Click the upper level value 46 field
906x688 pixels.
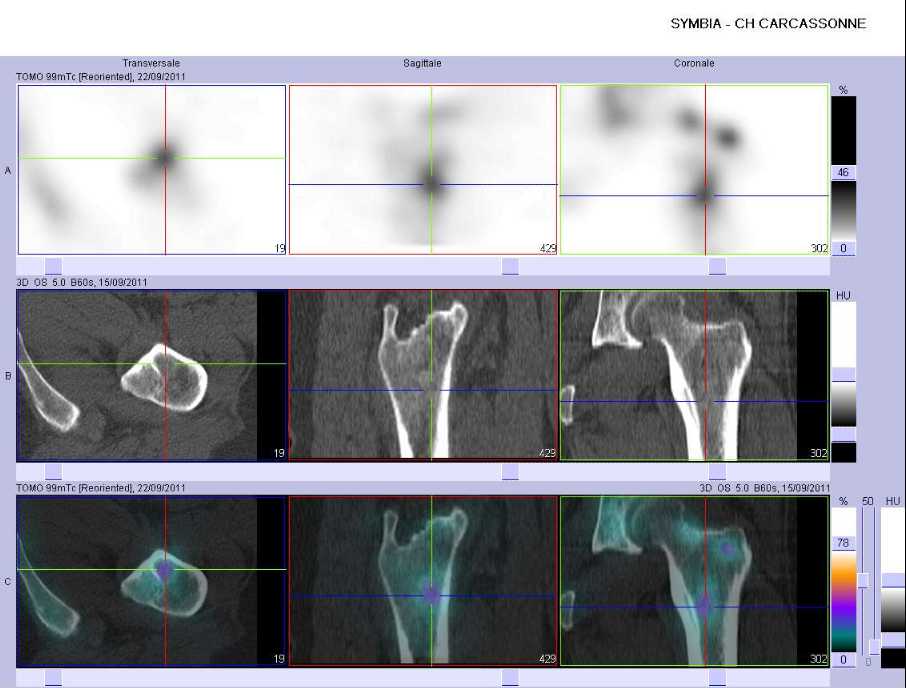point(843,172)
